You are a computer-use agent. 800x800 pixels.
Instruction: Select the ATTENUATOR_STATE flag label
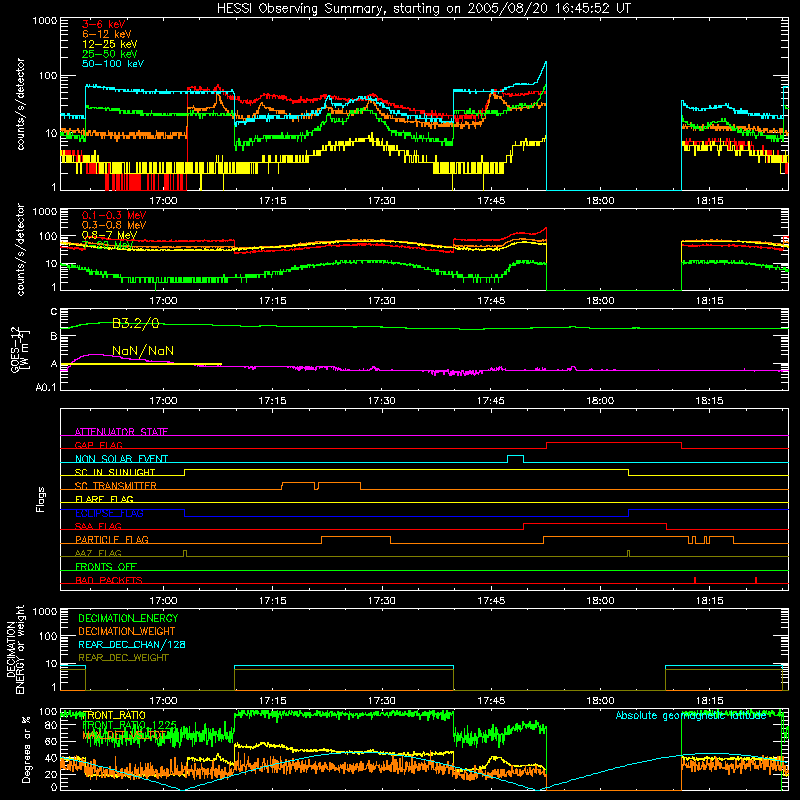click(121, 432)
